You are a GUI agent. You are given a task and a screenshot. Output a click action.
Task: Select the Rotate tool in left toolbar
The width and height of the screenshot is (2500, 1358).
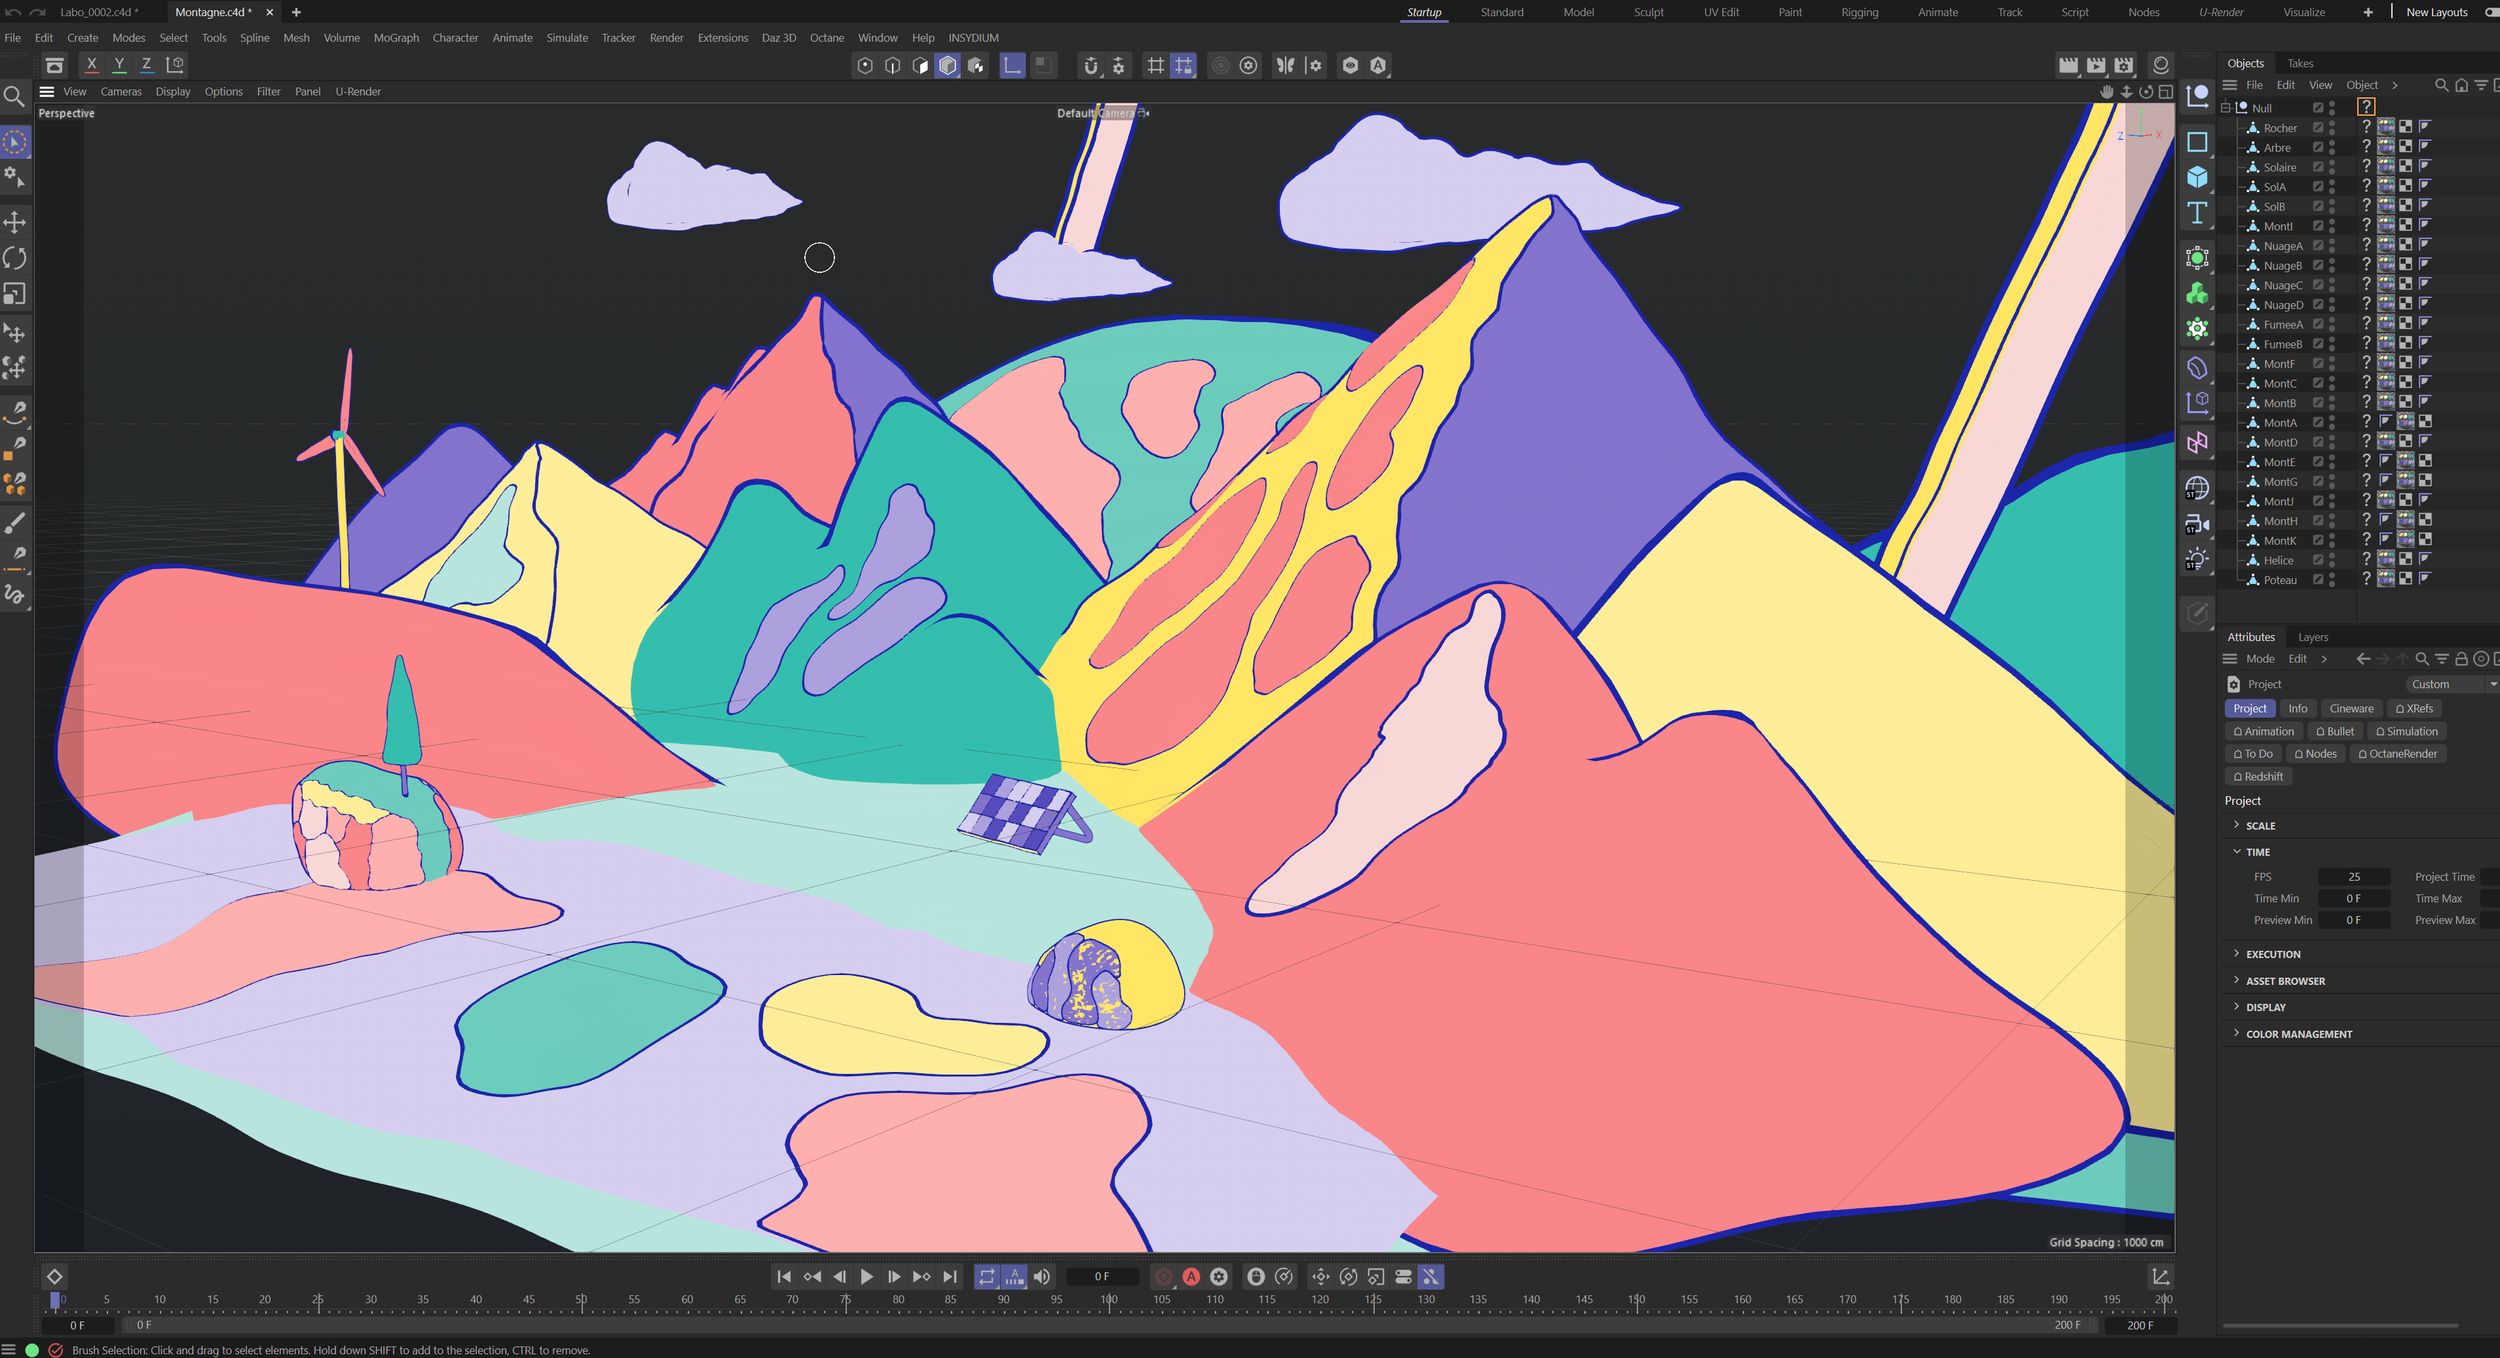click(x=15, y=258)
